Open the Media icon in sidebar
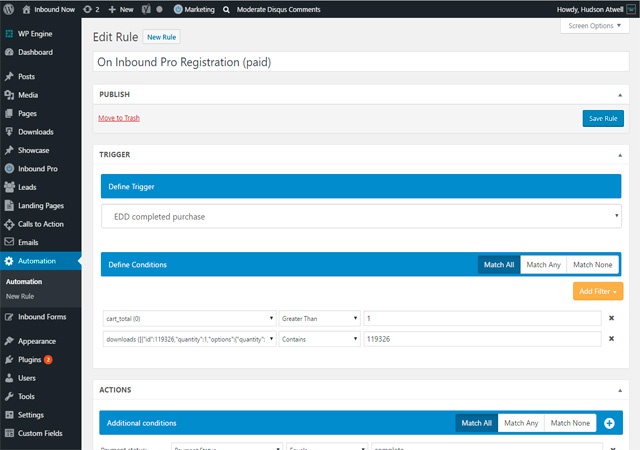Image resolution: width=640 pixels, height=450 pixels. (x=9, y=95)
